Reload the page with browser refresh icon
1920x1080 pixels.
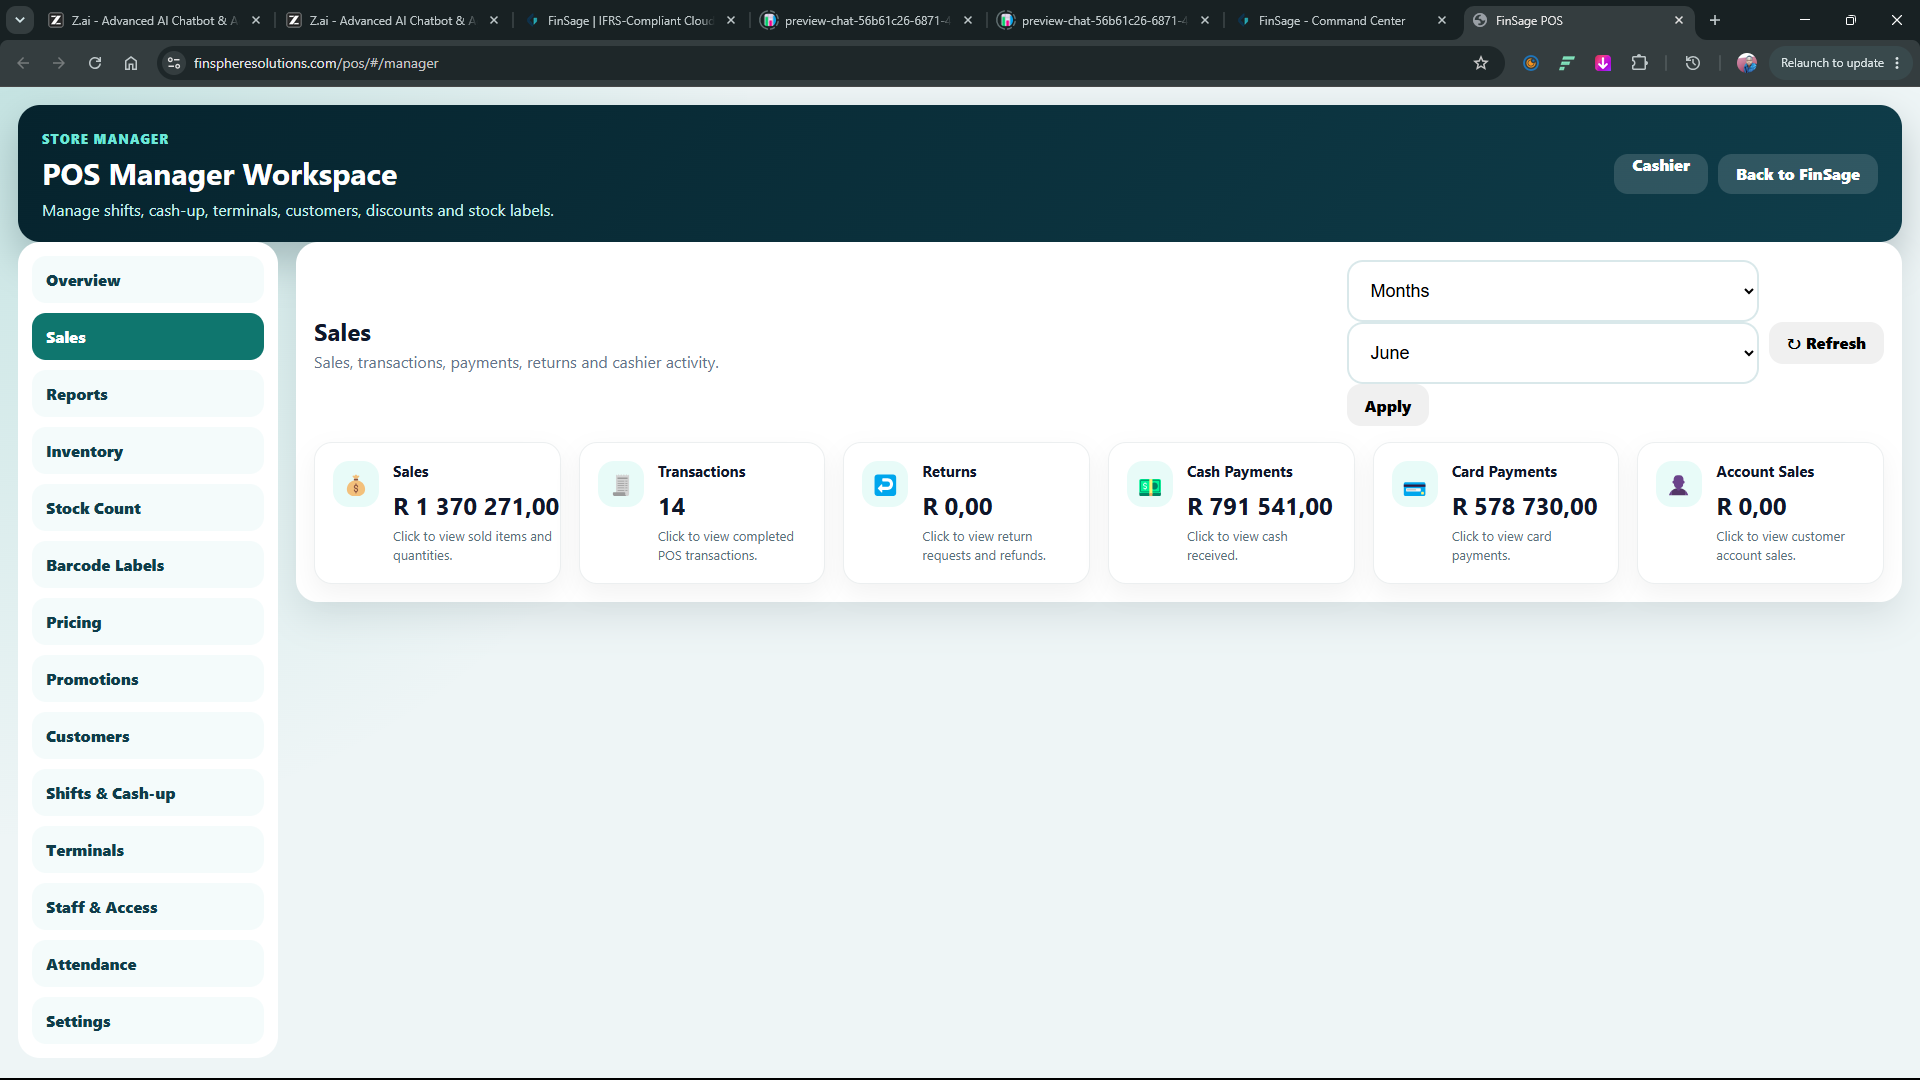[x=95, y=63]
